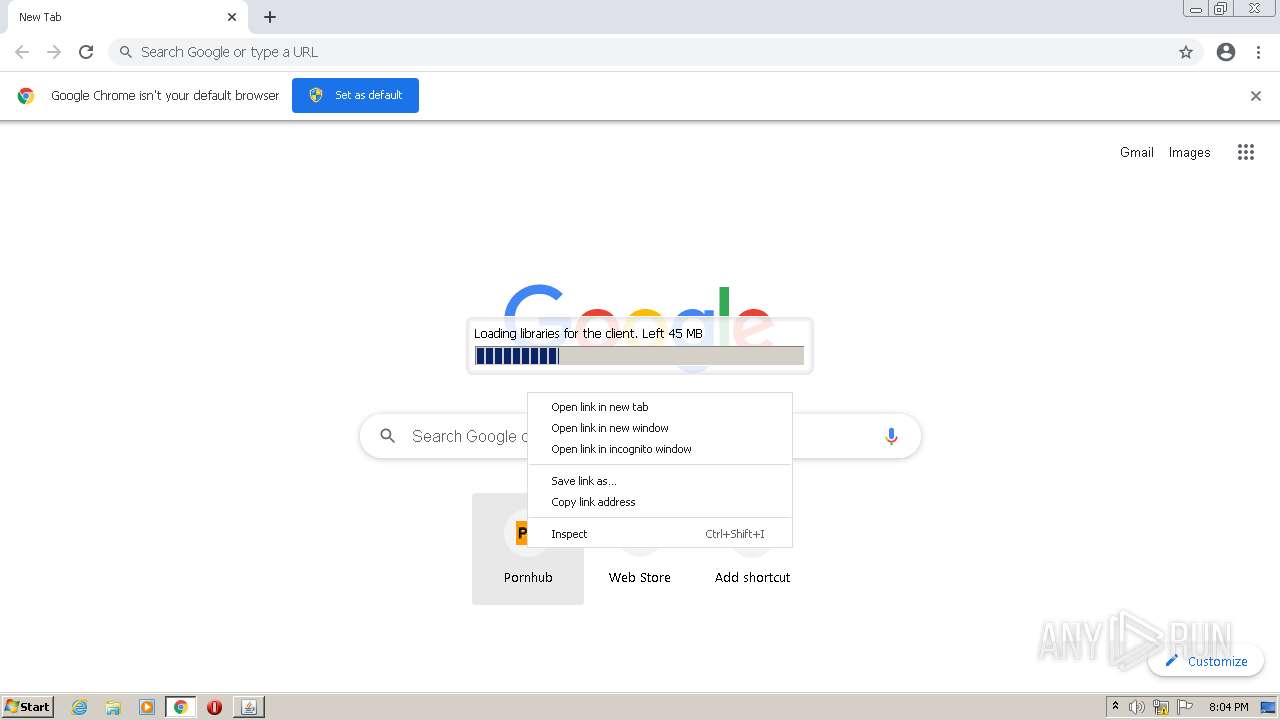The height and width of the screenshot is (720, 1280).
Task: Click the magnifier in Google search box
Action: (388, 436)
